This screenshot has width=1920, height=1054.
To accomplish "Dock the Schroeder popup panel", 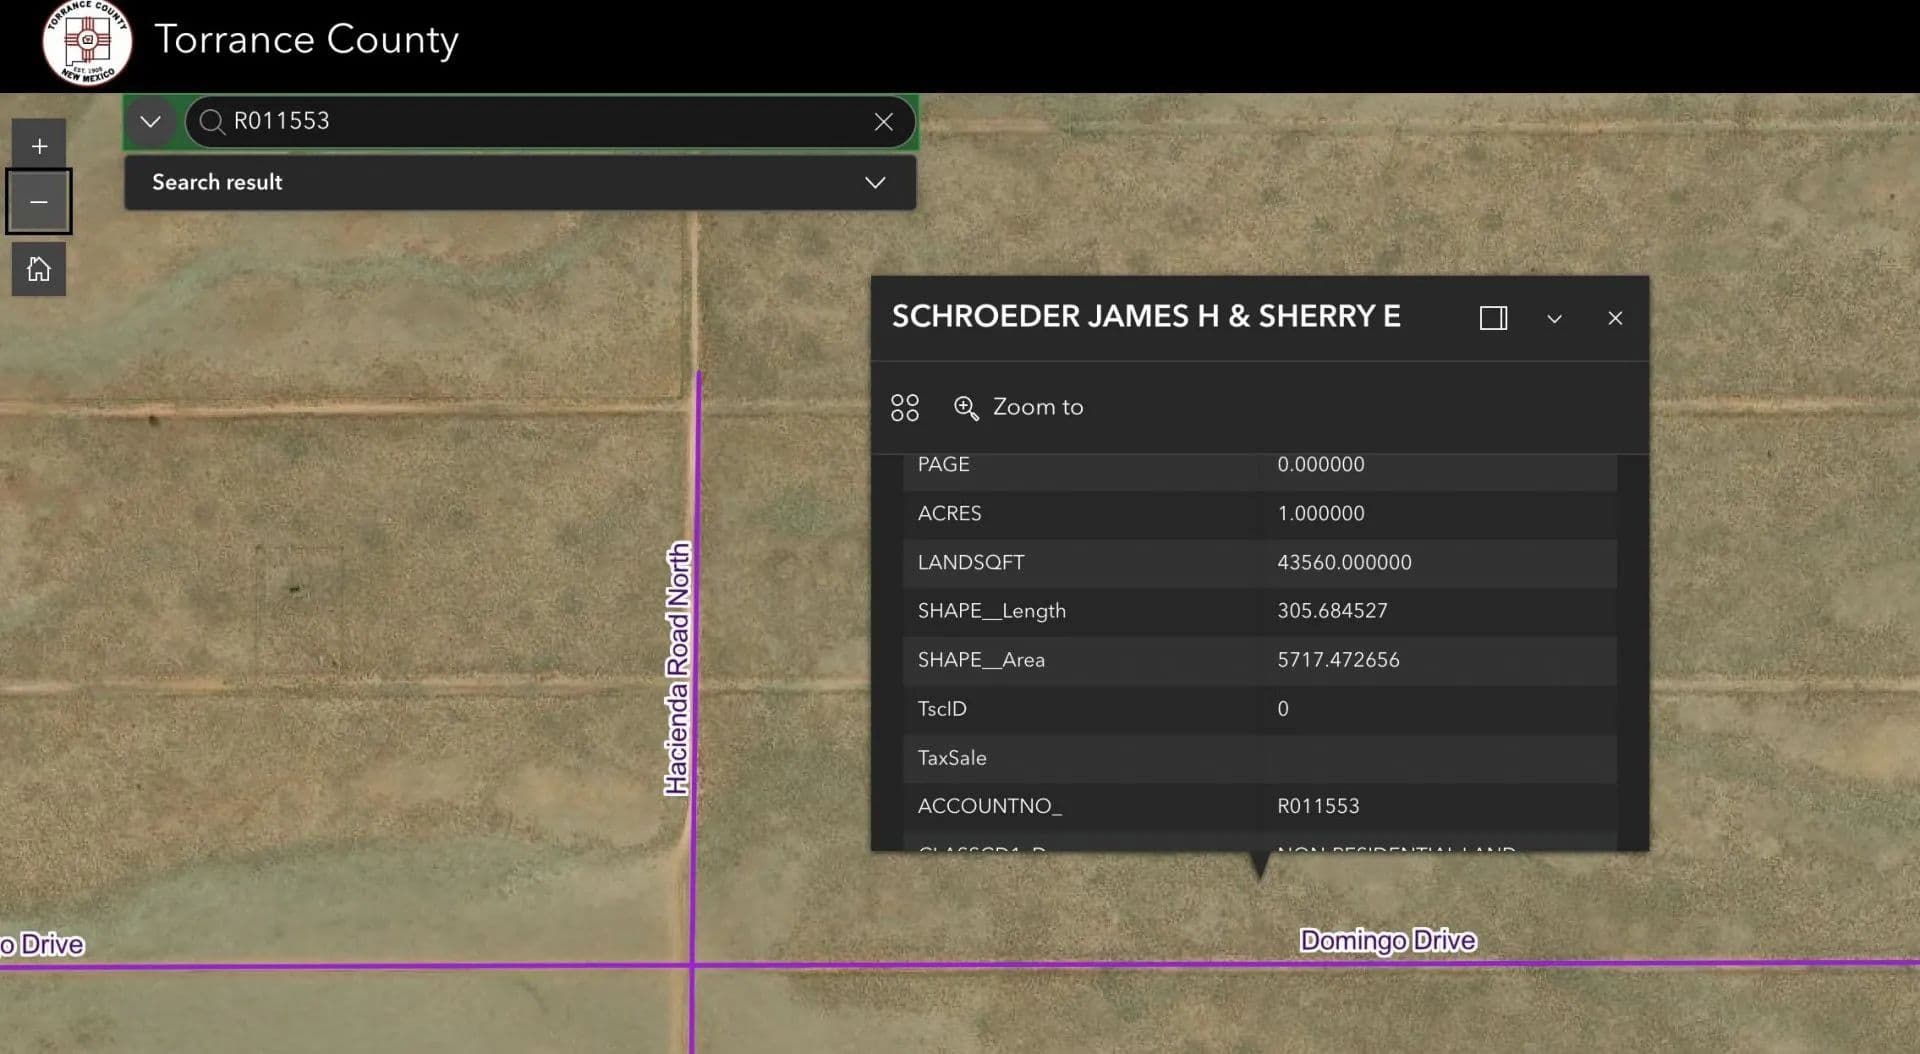I will tap(1493, 318).
